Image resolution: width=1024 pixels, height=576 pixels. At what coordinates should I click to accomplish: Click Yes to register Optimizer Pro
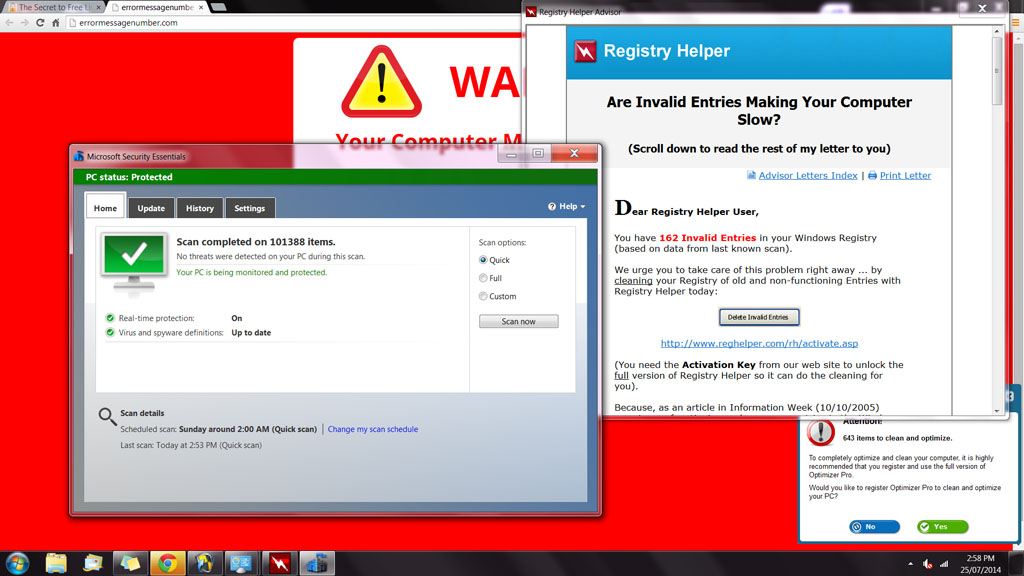pyautogui.click(x=942, y=526)
